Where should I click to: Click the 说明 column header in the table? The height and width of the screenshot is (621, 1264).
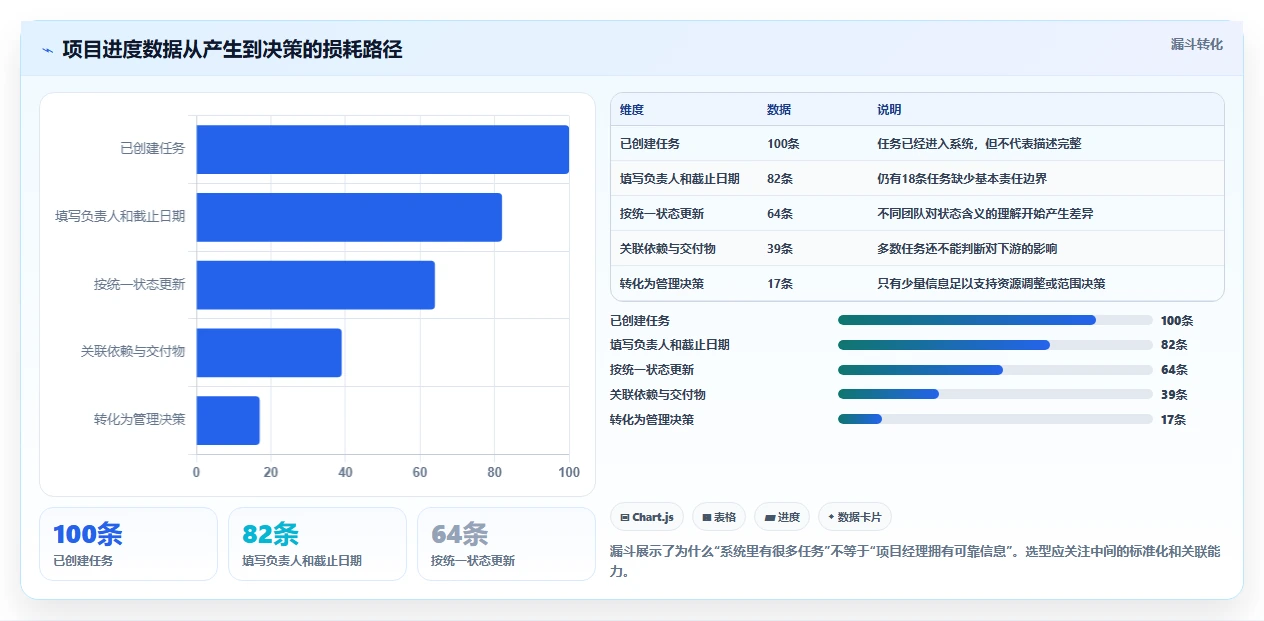[889, 110]
